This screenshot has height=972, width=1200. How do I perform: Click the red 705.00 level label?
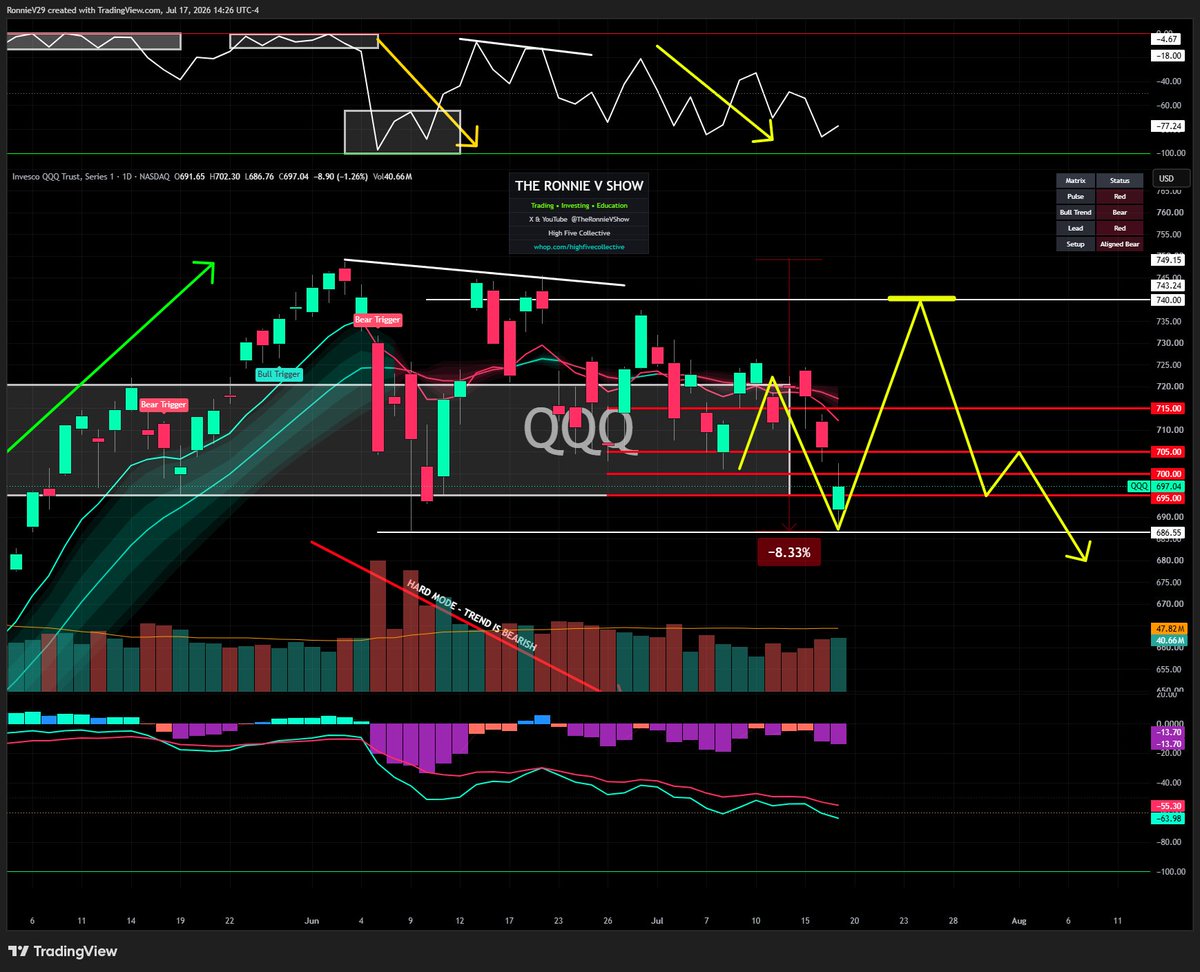point(1168,451)
